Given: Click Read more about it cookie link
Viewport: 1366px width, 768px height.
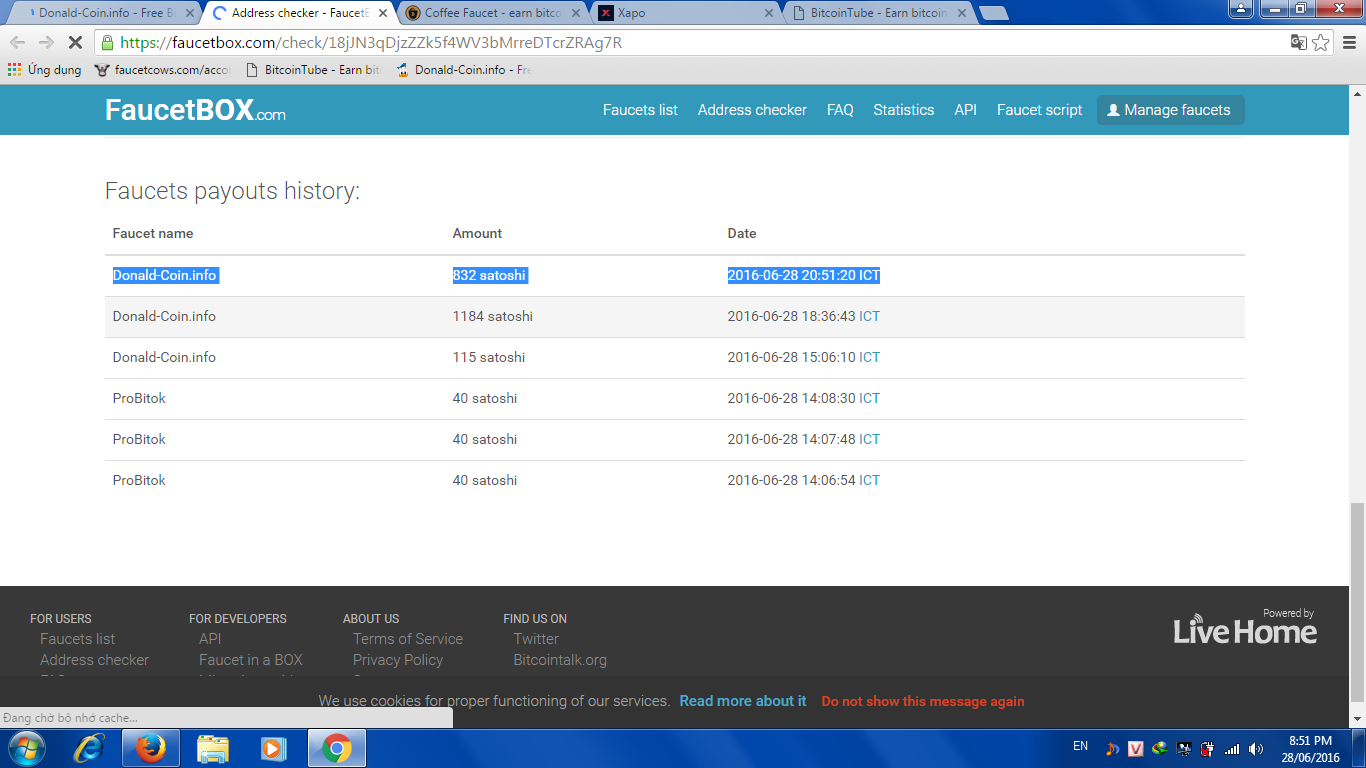Looking at the screenshot, I should [743, 701].
